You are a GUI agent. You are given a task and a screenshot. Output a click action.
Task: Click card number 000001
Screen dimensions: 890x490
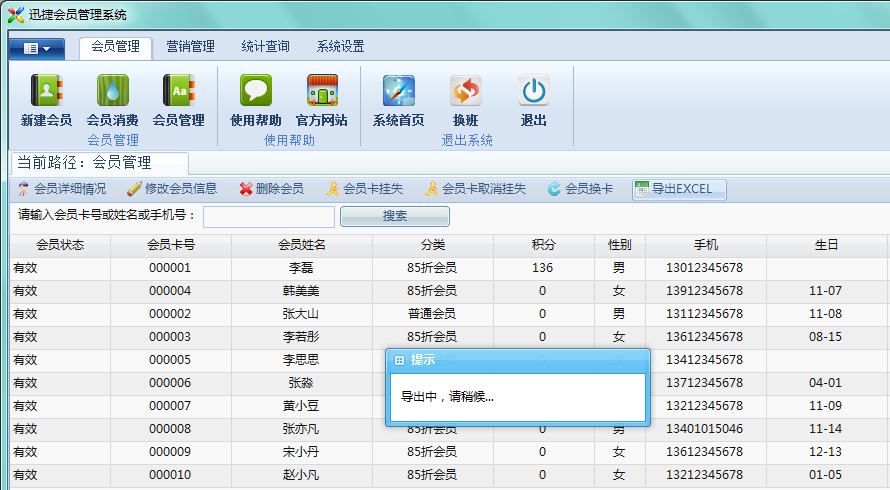170,268
